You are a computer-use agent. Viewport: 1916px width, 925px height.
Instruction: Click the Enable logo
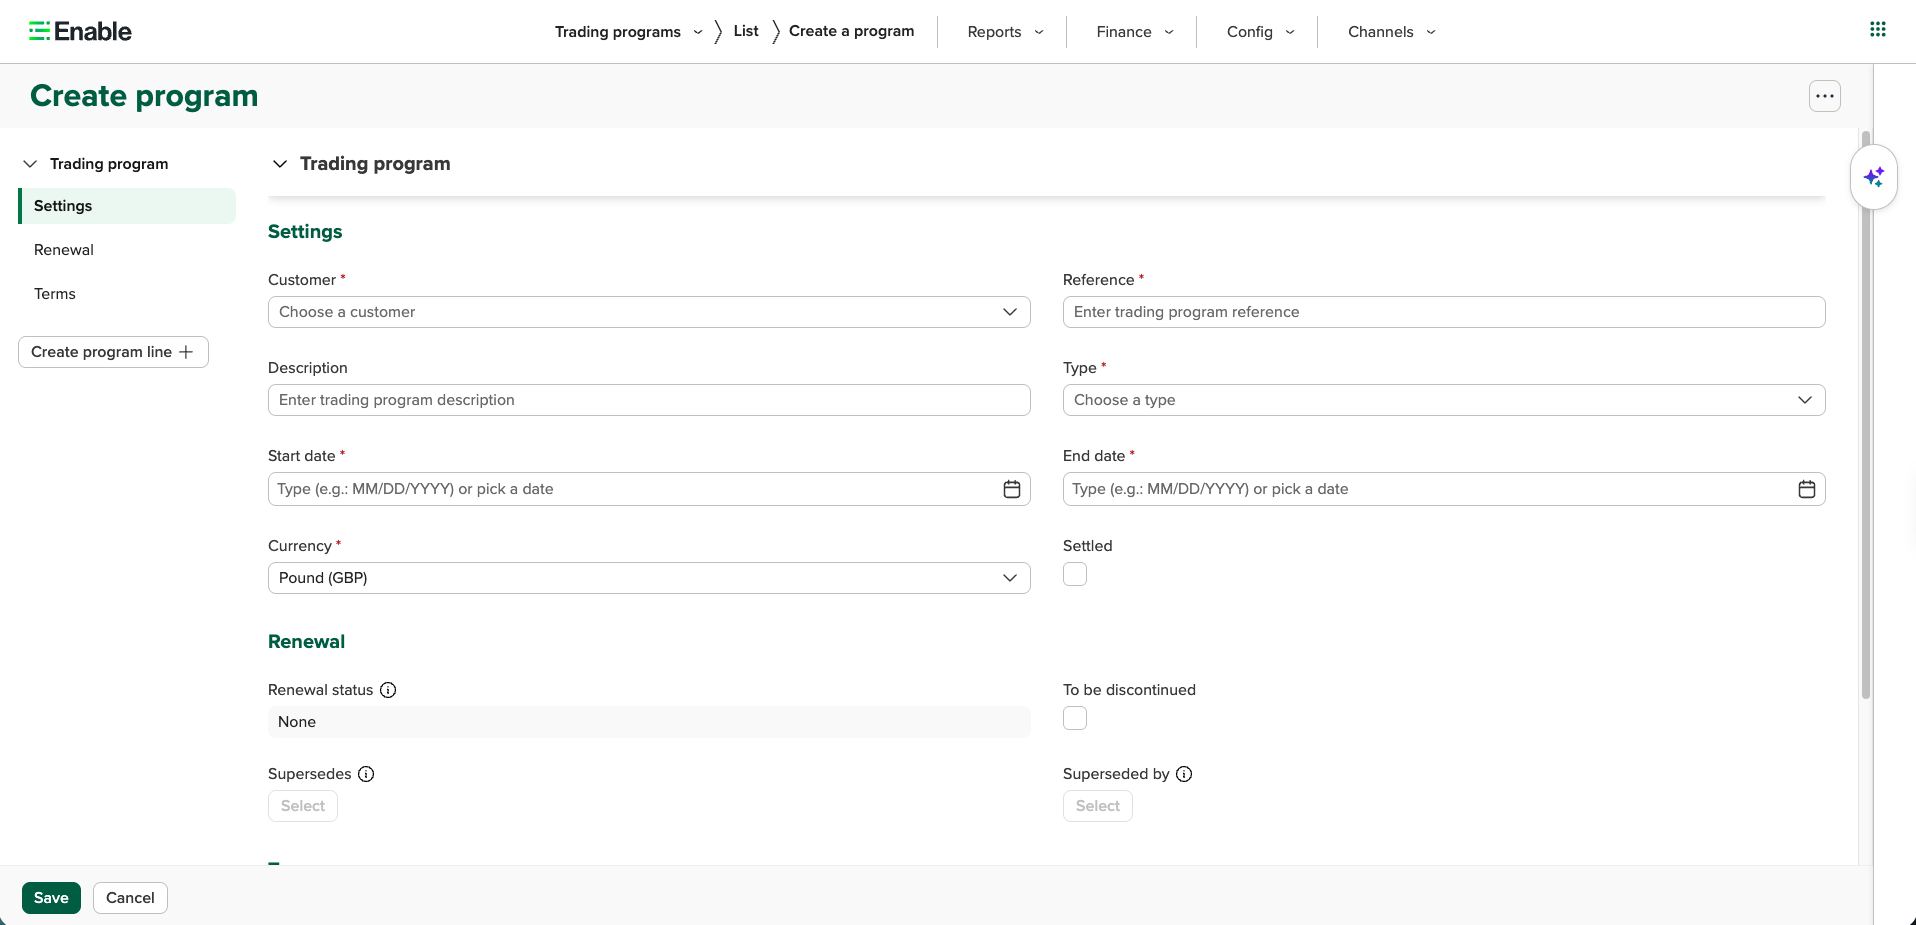point(80,31)
